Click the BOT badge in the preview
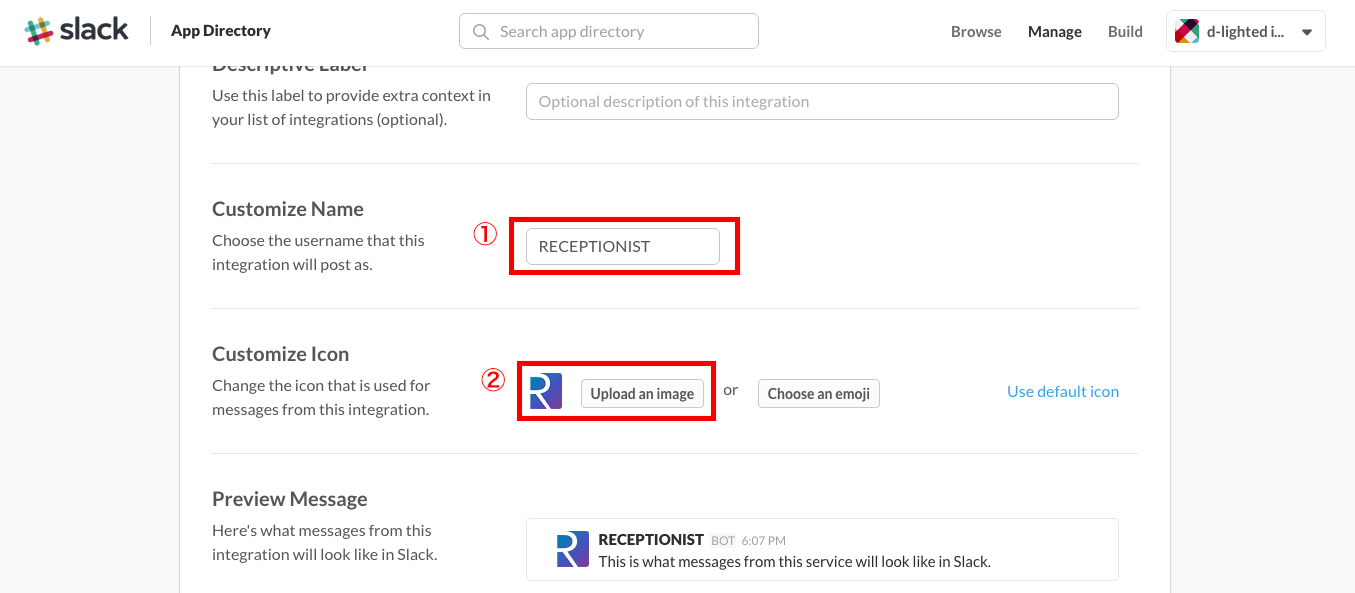 point(723,541)
